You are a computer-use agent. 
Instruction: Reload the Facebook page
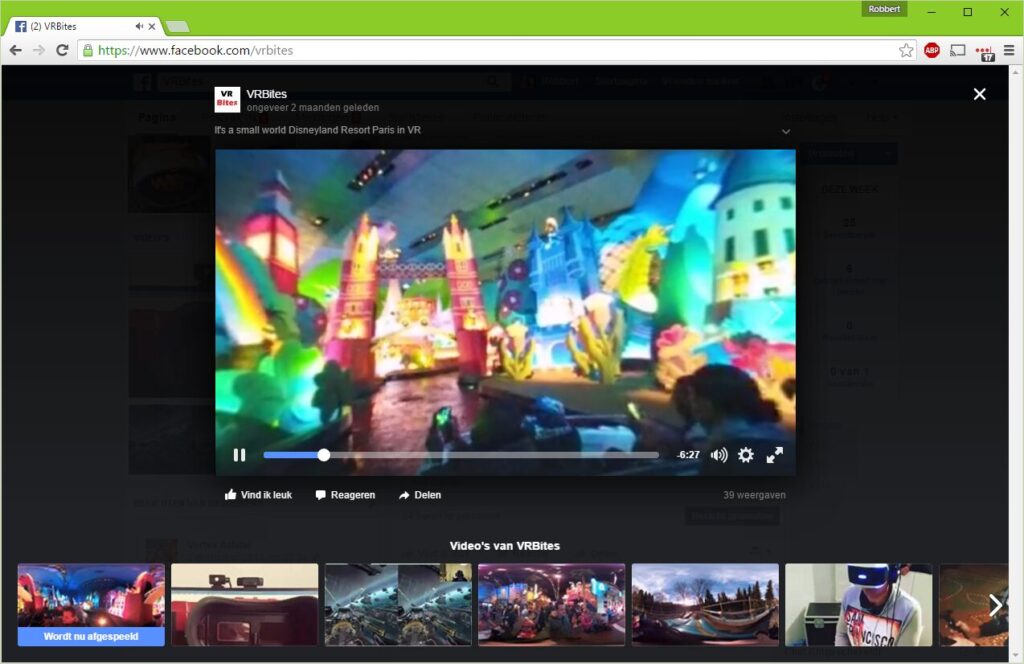pos(62,50)
